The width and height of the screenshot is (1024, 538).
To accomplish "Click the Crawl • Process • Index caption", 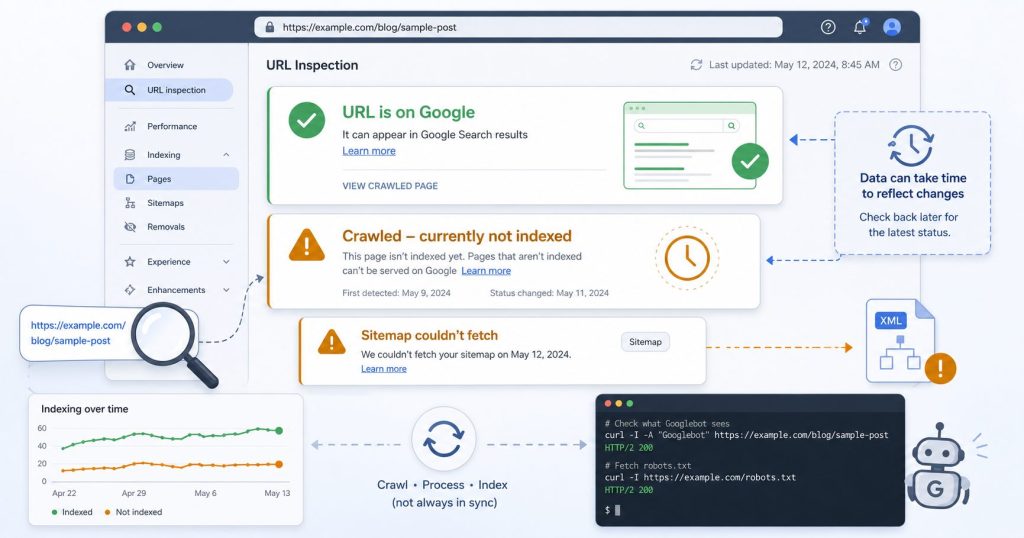I will tap(442, 485).
